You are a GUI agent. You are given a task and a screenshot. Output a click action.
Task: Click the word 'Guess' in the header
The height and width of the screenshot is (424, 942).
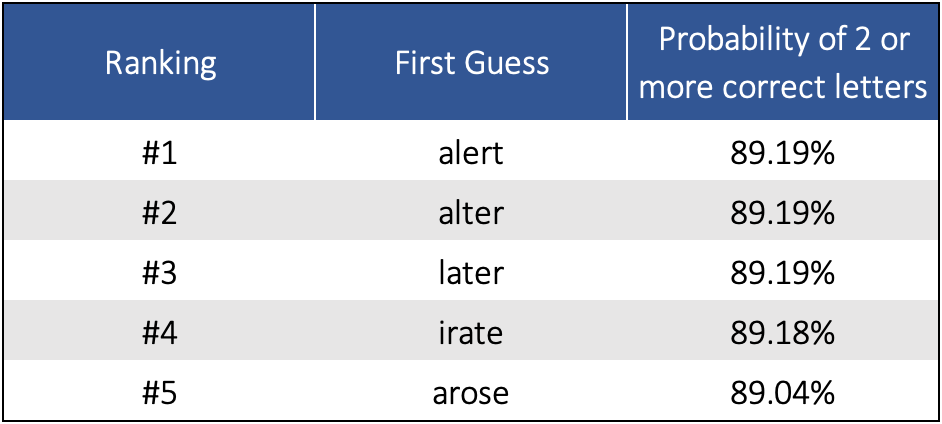(507, 63)
